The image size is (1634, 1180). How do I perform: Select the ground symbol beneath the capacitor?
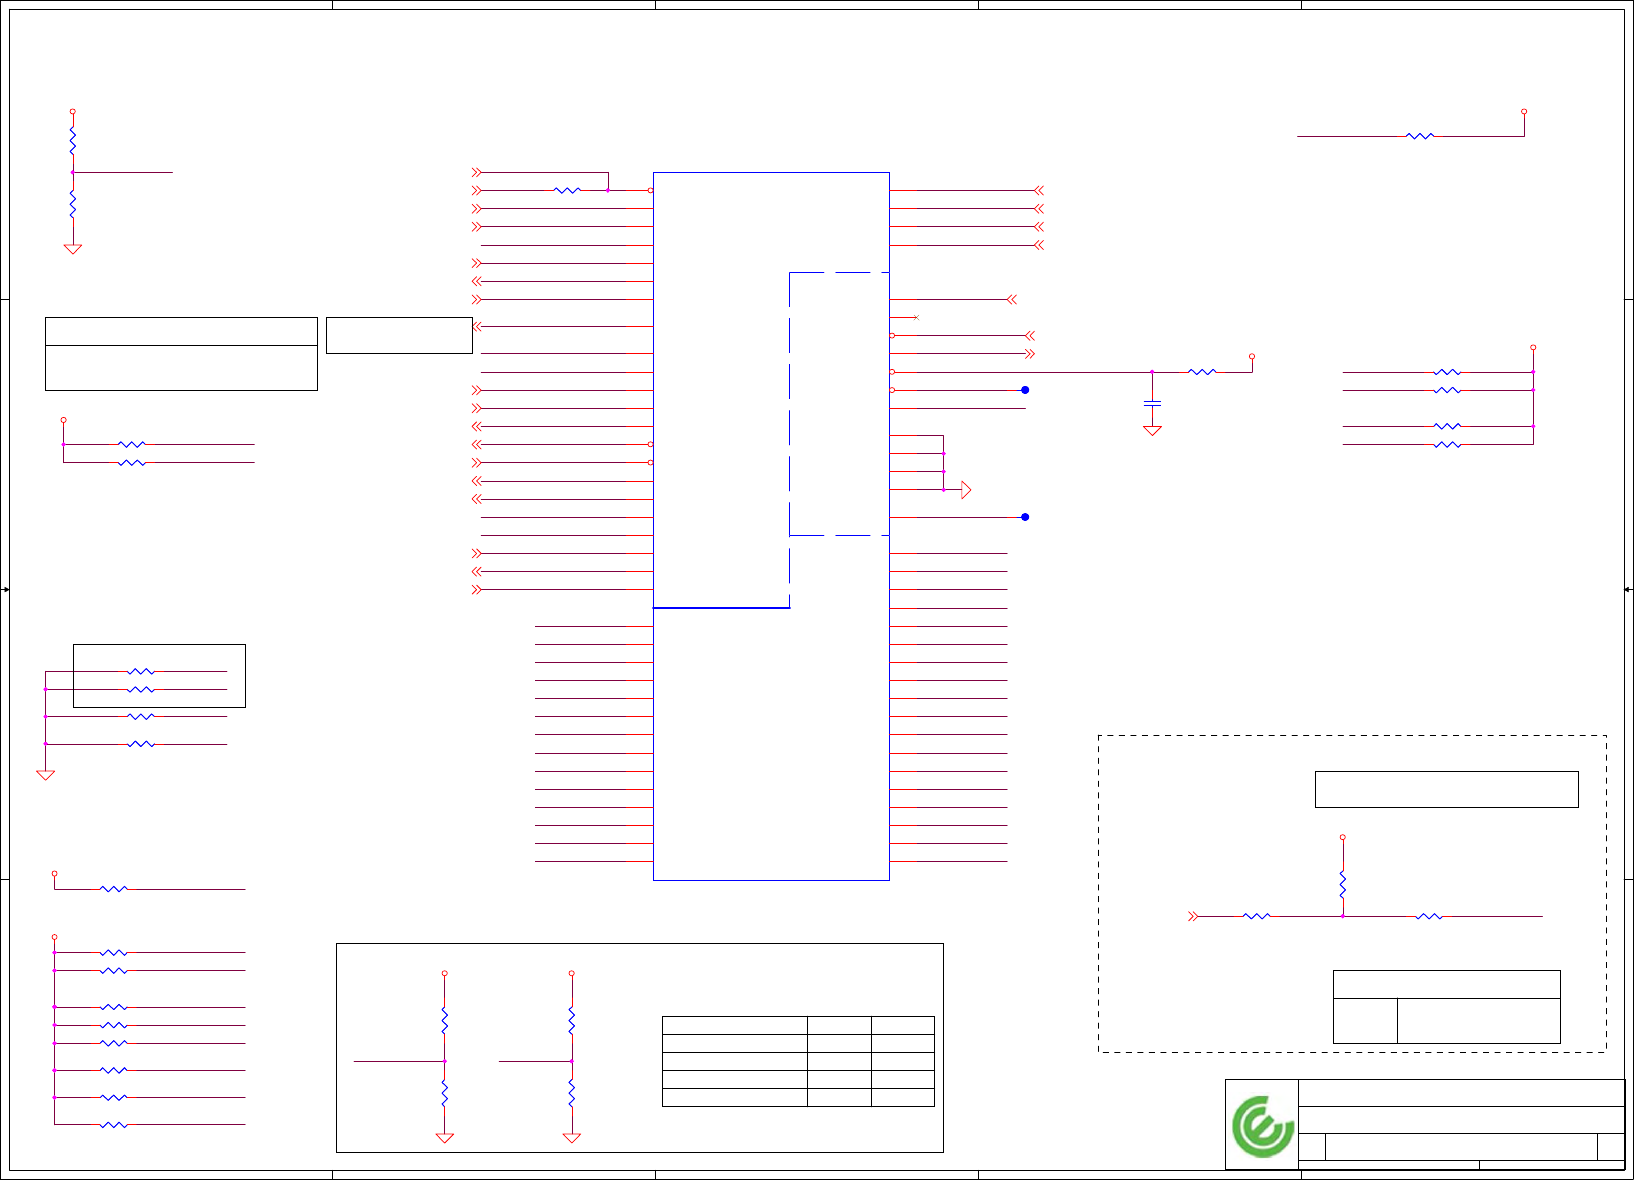click(1152, 430)
